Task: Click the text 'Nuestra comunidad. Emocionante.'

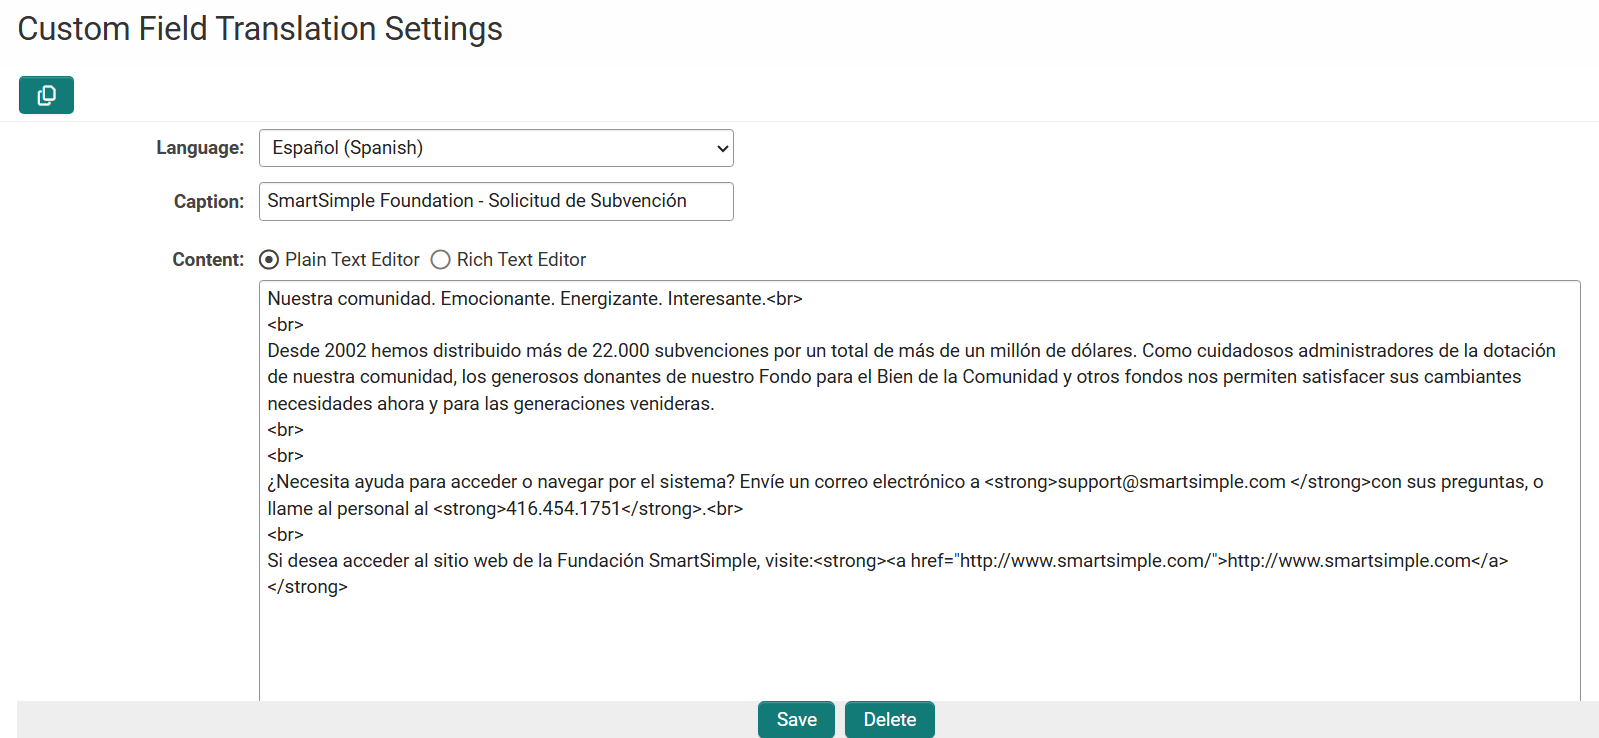Action: pyautogui.click(x=411, y=299)
